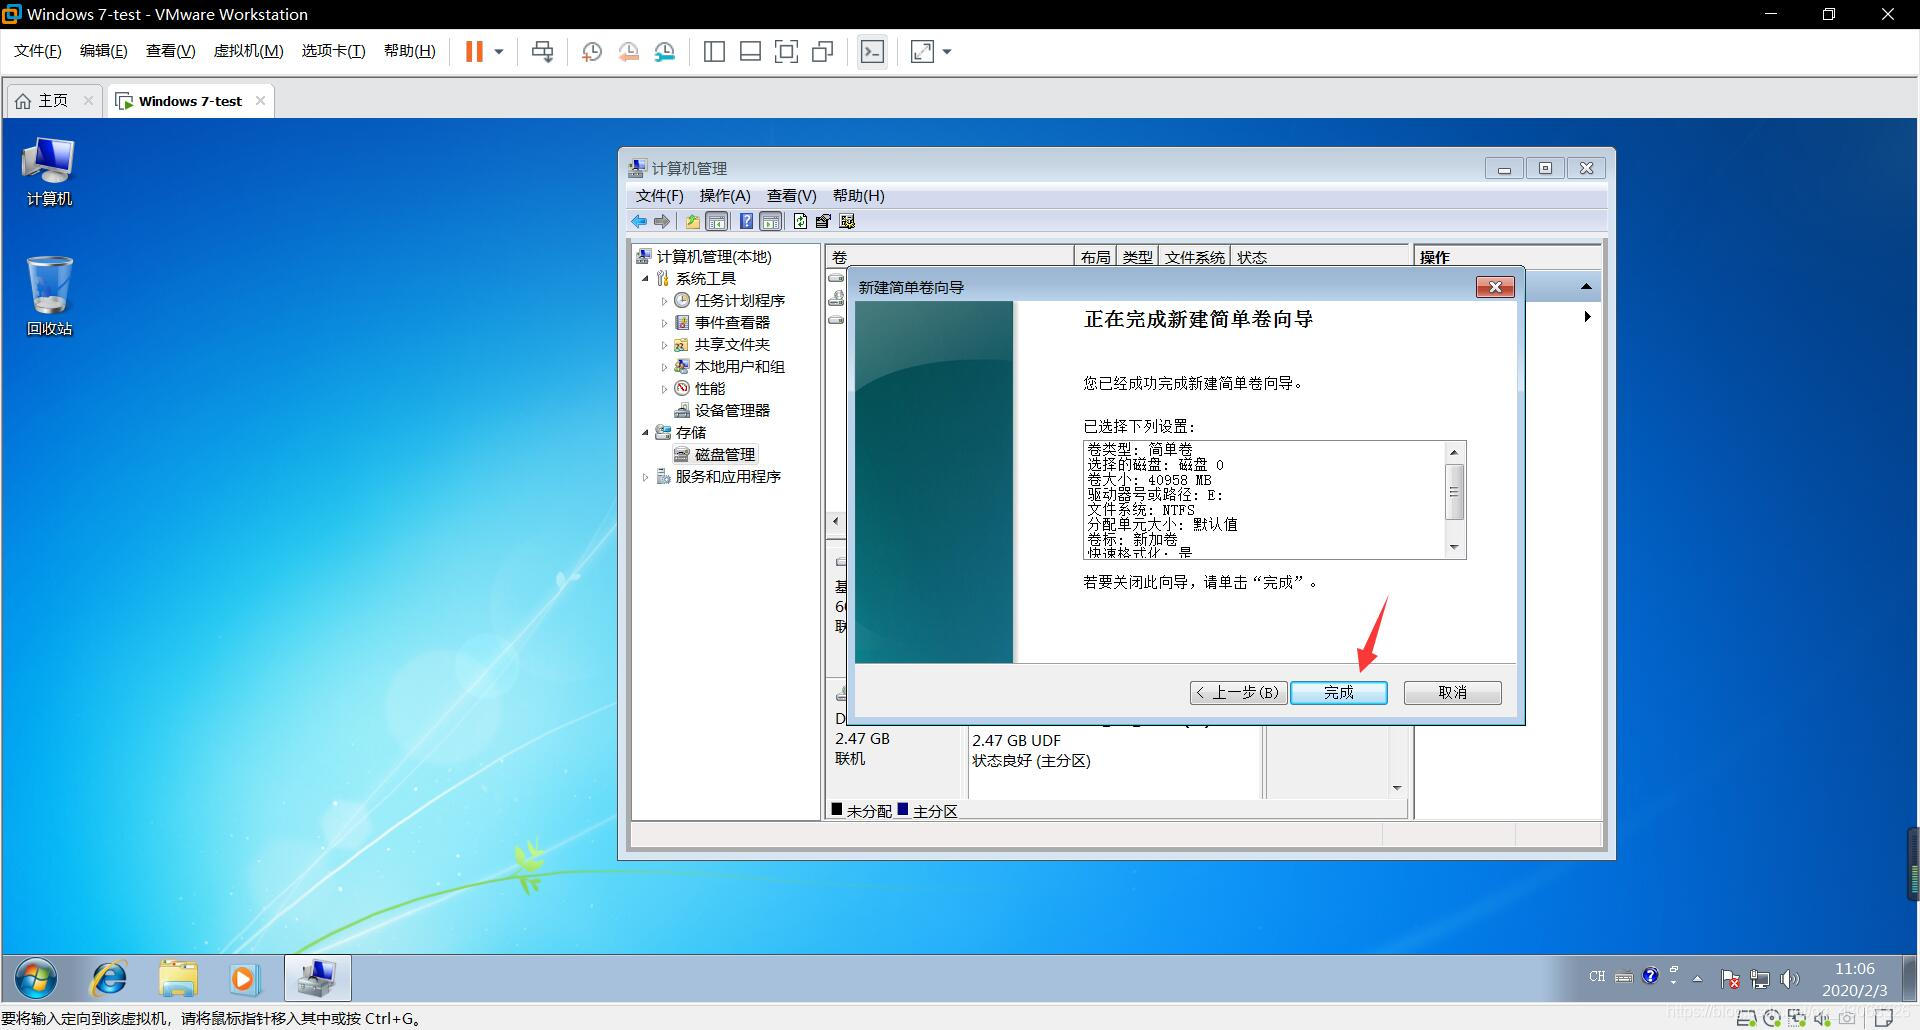
Task: Open the VMware 虚拟机(M) menu
Action: 249,51
